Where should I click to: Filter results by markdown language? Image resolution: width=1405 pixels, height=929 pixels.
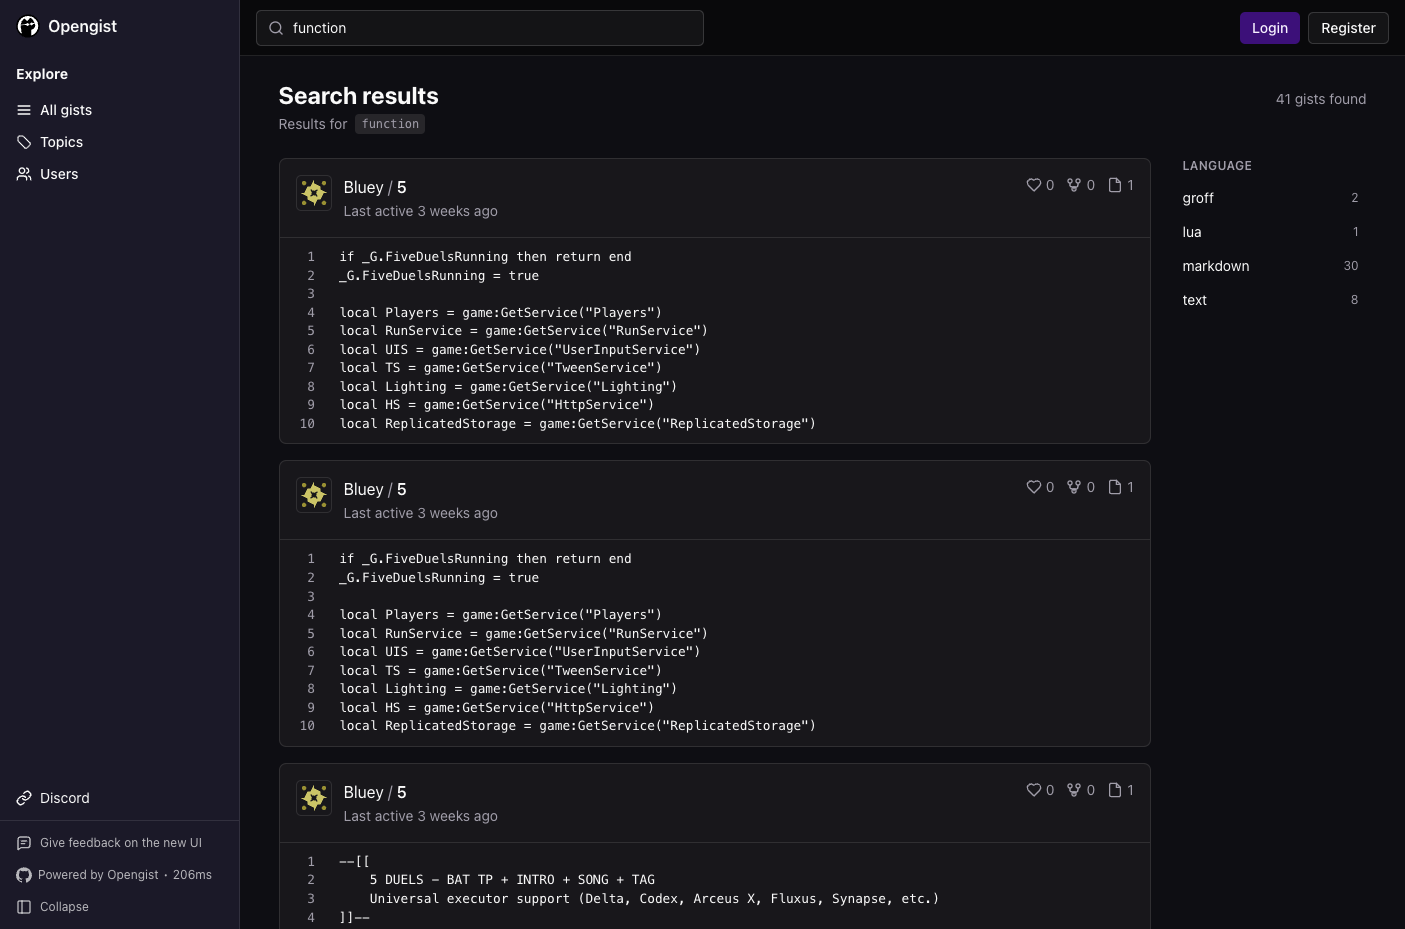(x=1270, y=266)
